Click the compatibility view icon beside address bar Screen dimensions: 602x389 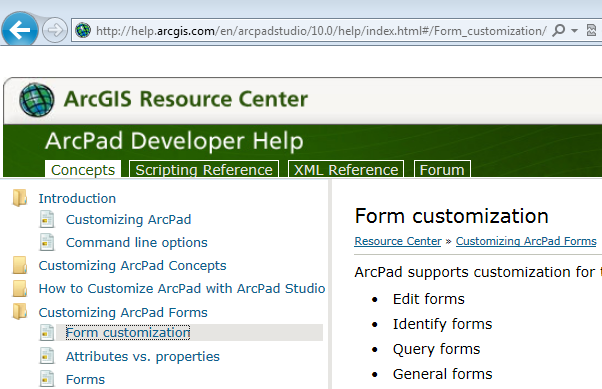click(x=592, y=30)
